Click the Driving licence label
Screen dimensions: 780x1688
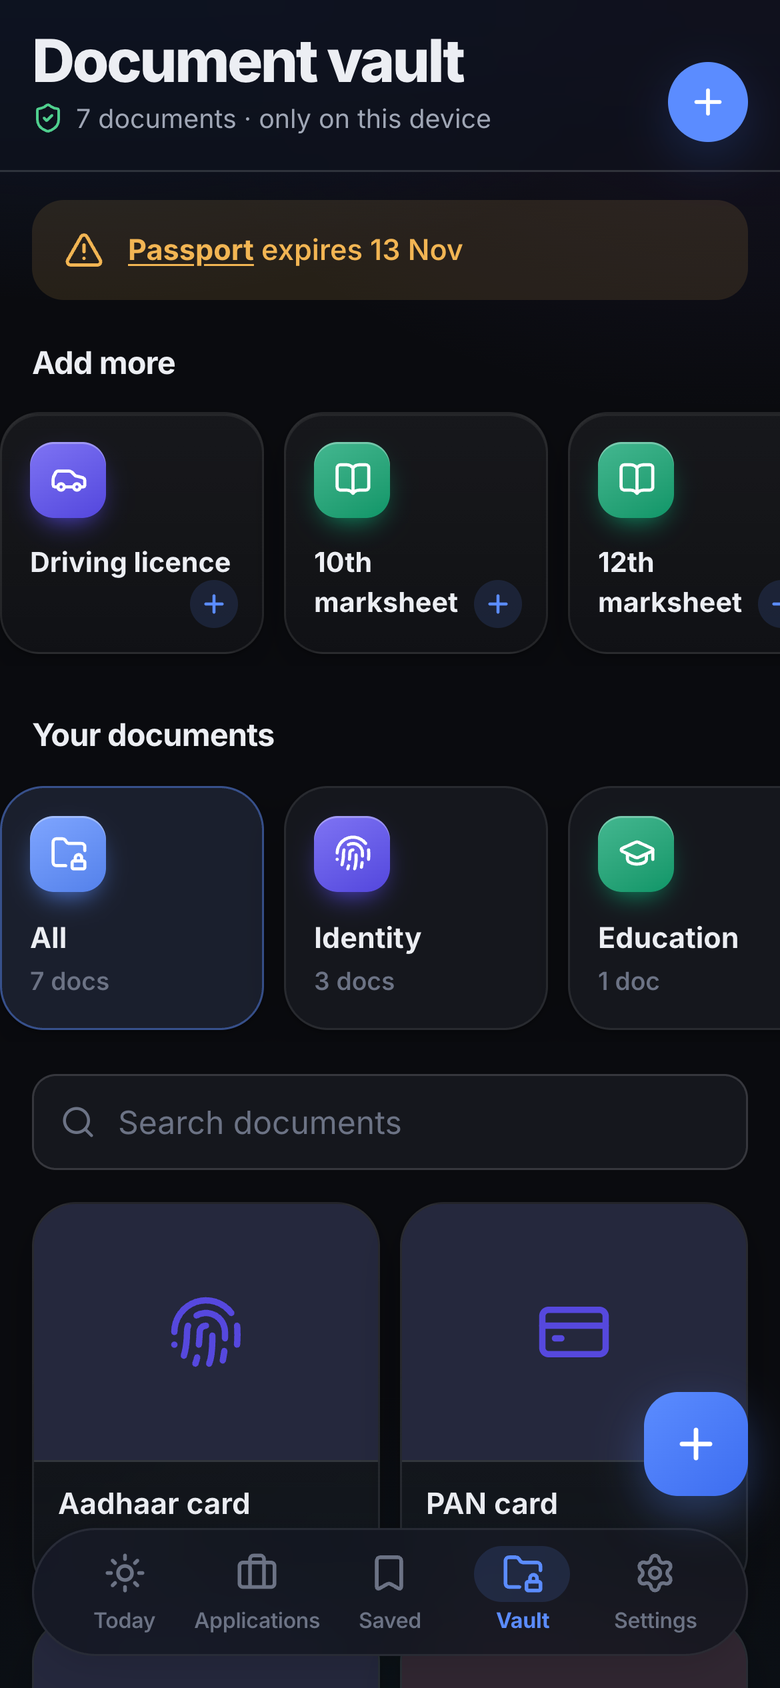(130, 562)
